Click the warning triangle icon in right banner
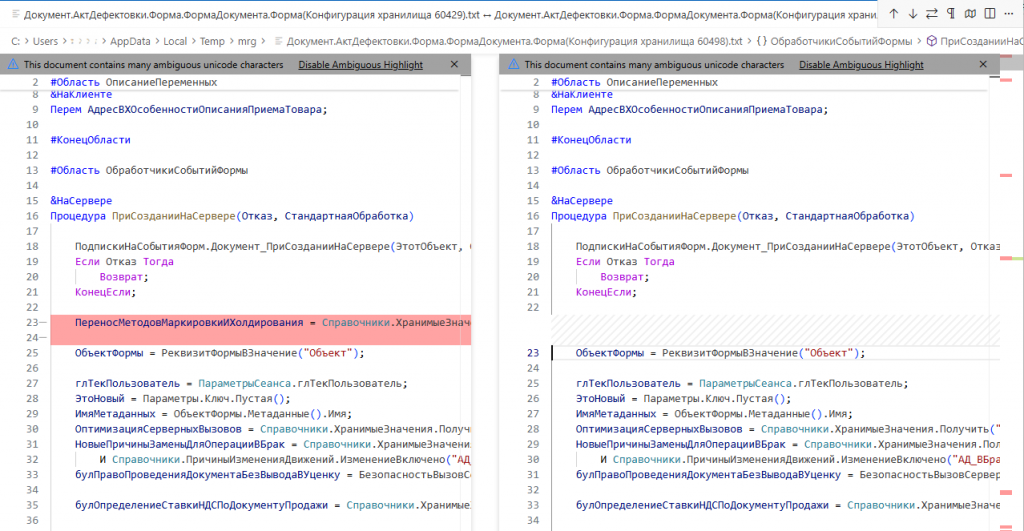 514,64
